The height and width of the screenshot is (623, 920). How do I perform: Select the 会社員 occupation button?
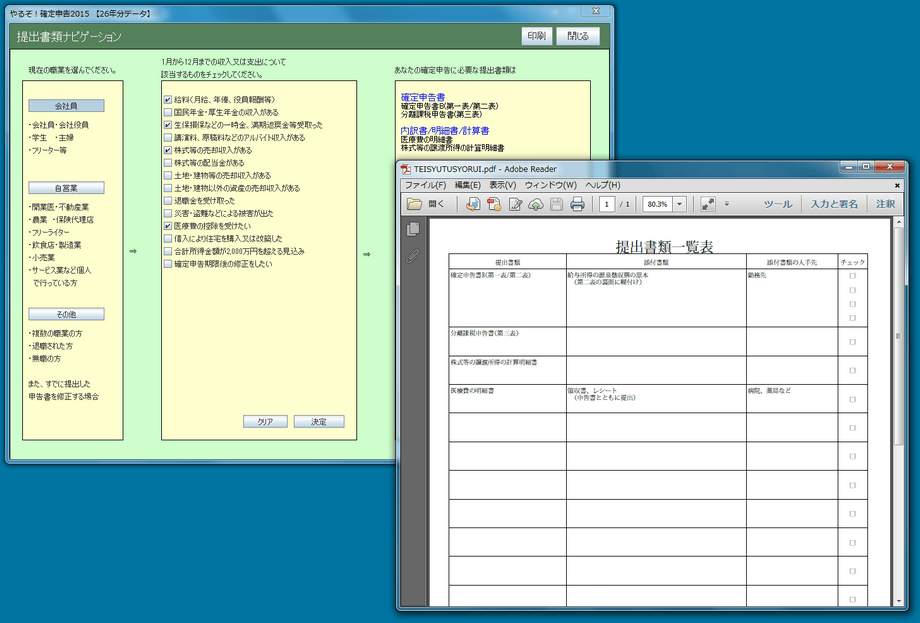tap(66, 106)
